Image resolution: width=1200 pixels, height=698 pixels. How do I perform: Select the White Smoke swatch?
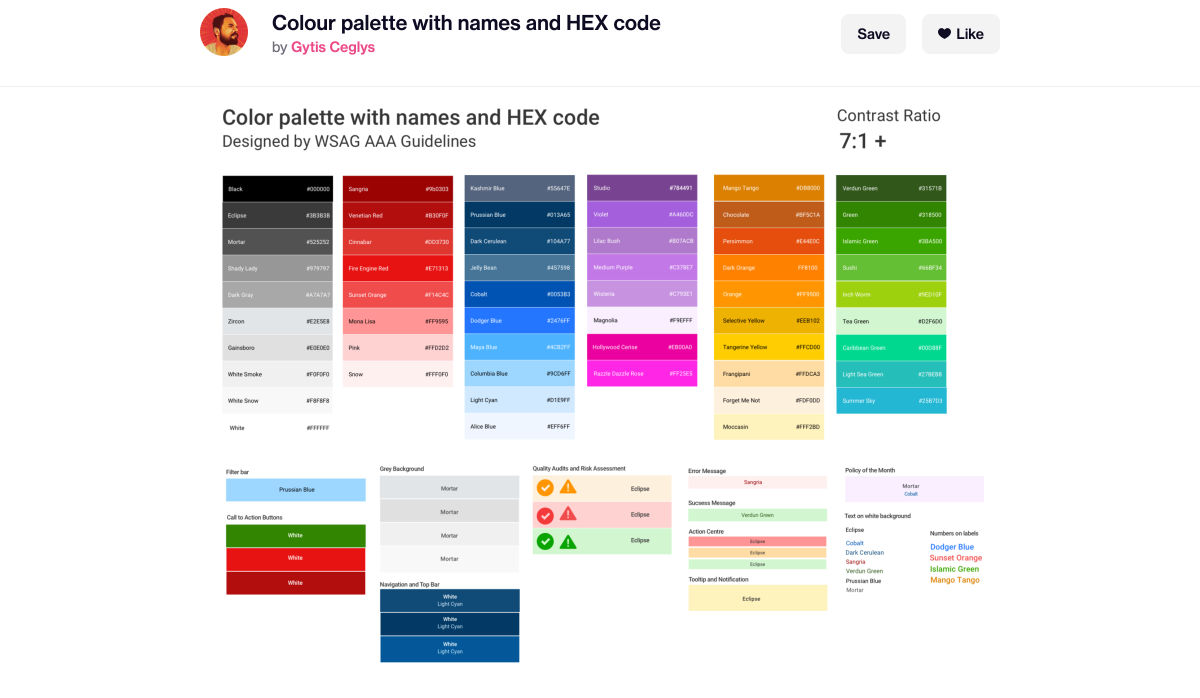click(x=277, y=374)
